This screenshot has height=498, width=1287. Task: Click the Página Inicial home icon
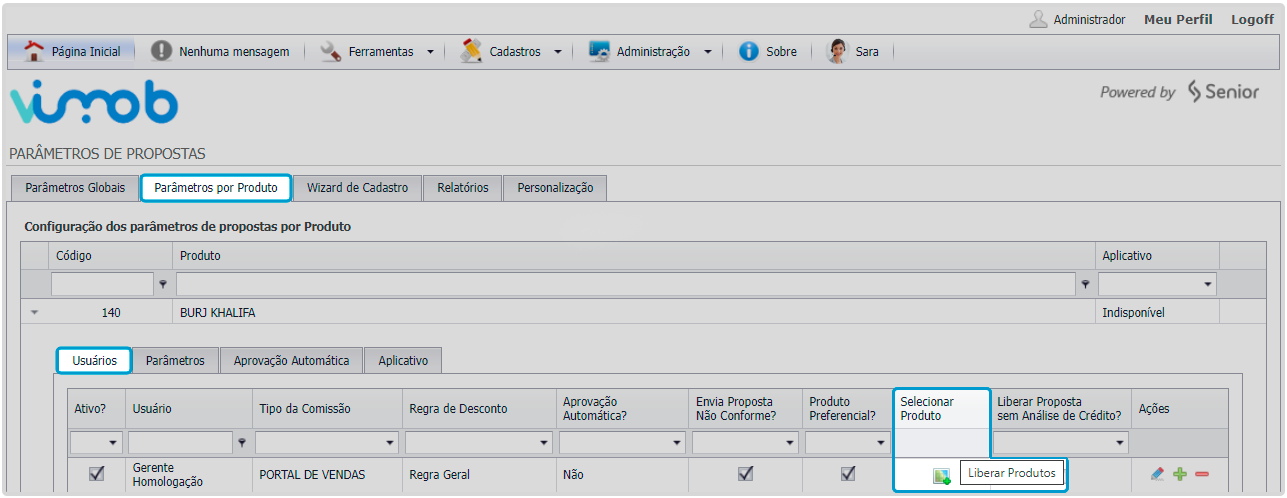(x=34, y=51)
